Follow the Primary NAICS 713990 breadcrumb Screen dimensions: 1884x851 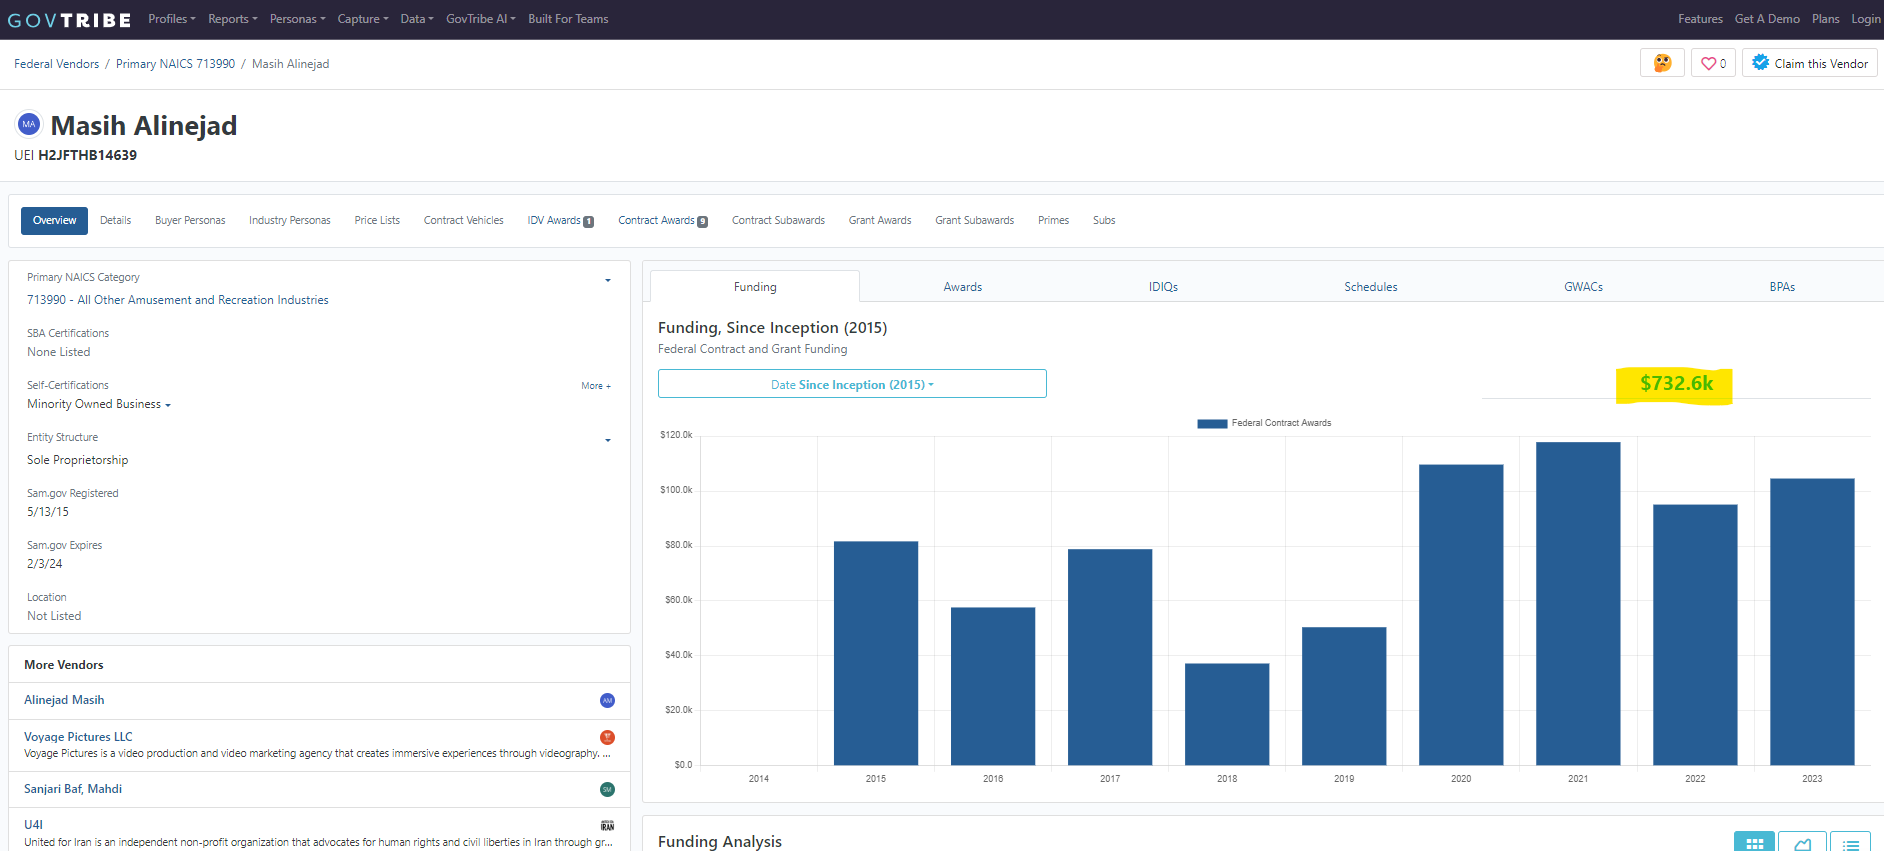pyautogui.click(x=175, y=64)
